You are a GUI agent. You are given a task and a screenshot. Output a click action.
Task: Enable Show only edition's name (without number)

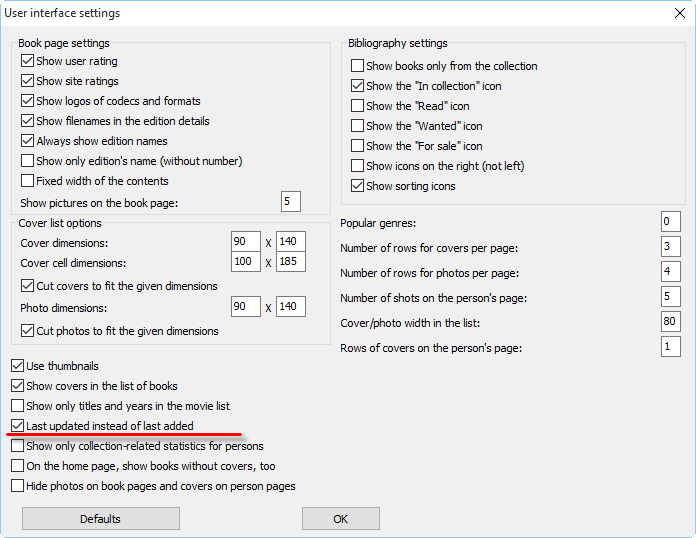pyautogui.click(x=28, y=161)
